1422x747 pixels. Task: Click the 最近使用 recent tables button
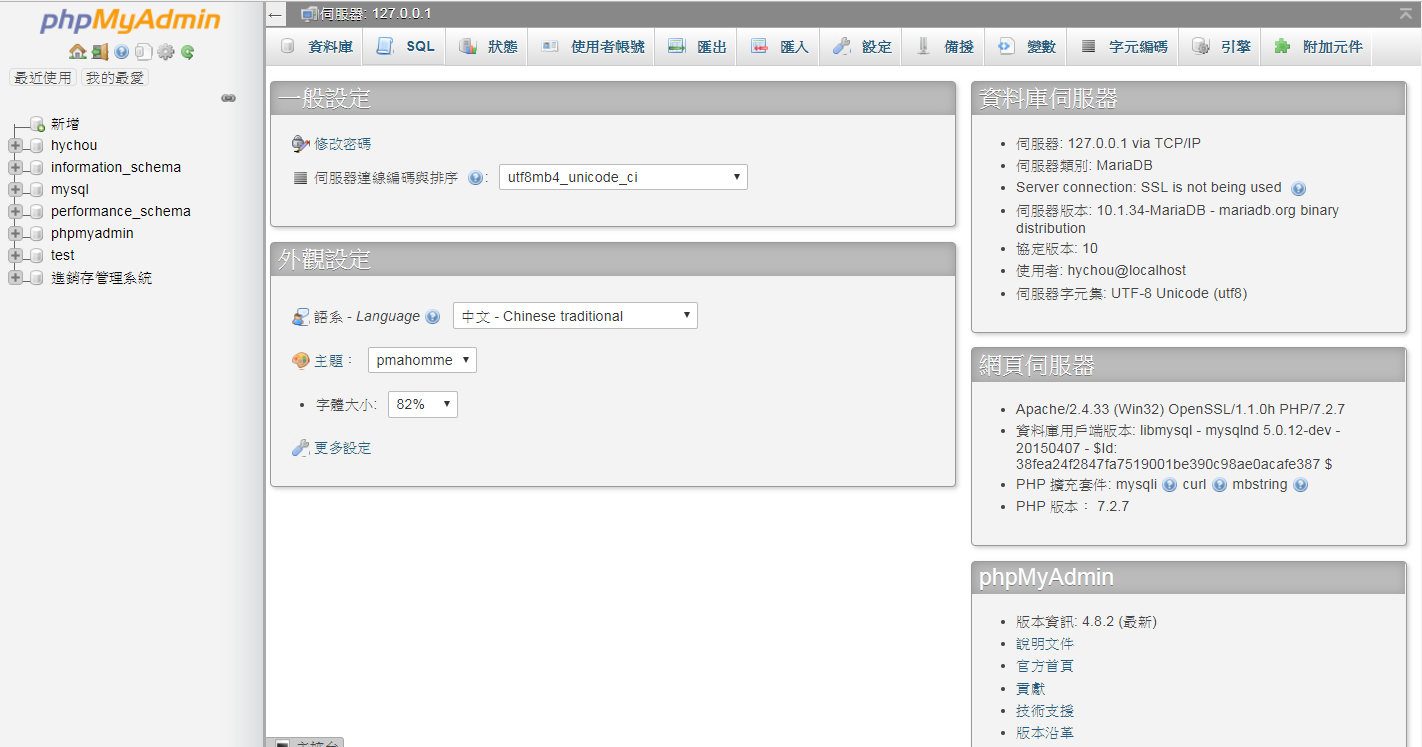(x=42, y=77)
